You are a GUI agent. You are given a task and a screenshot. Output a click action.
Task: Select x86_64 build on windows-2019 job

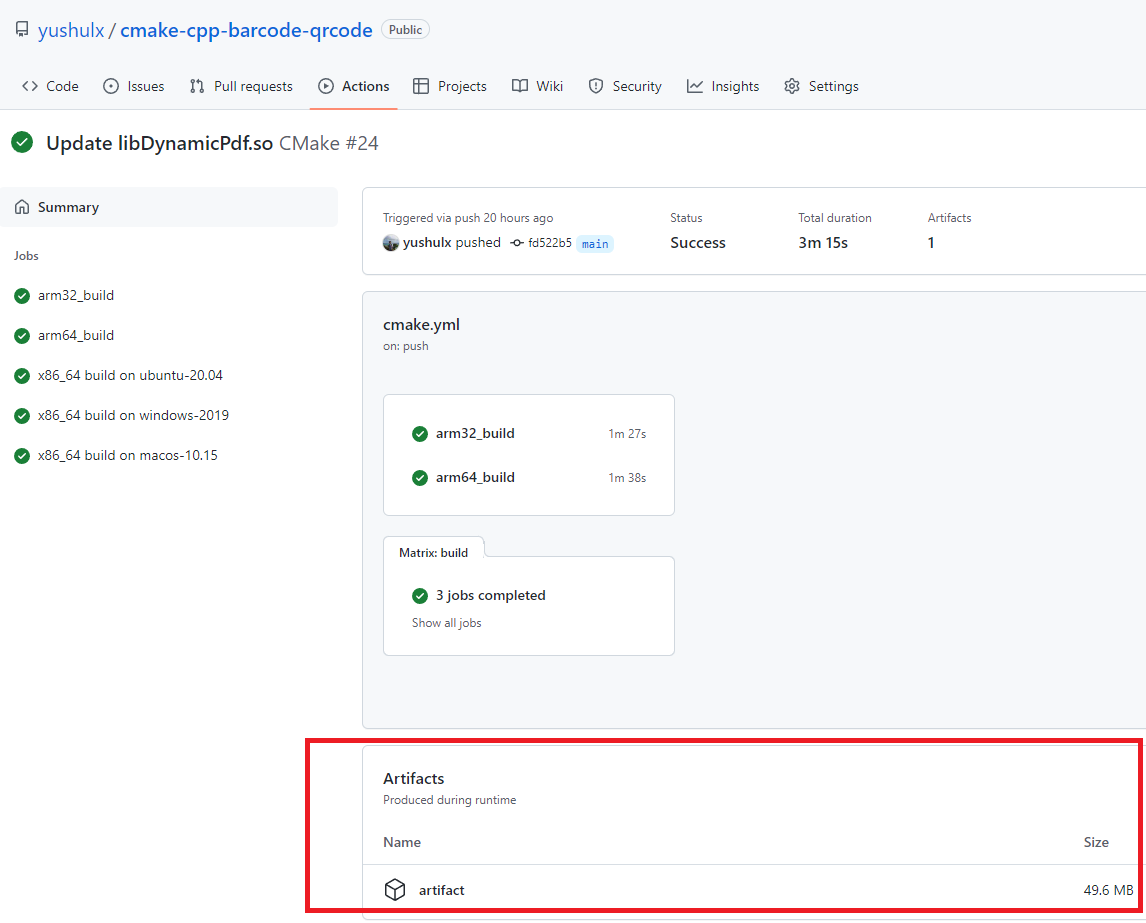pyautogui.click(x=133, y=416)
